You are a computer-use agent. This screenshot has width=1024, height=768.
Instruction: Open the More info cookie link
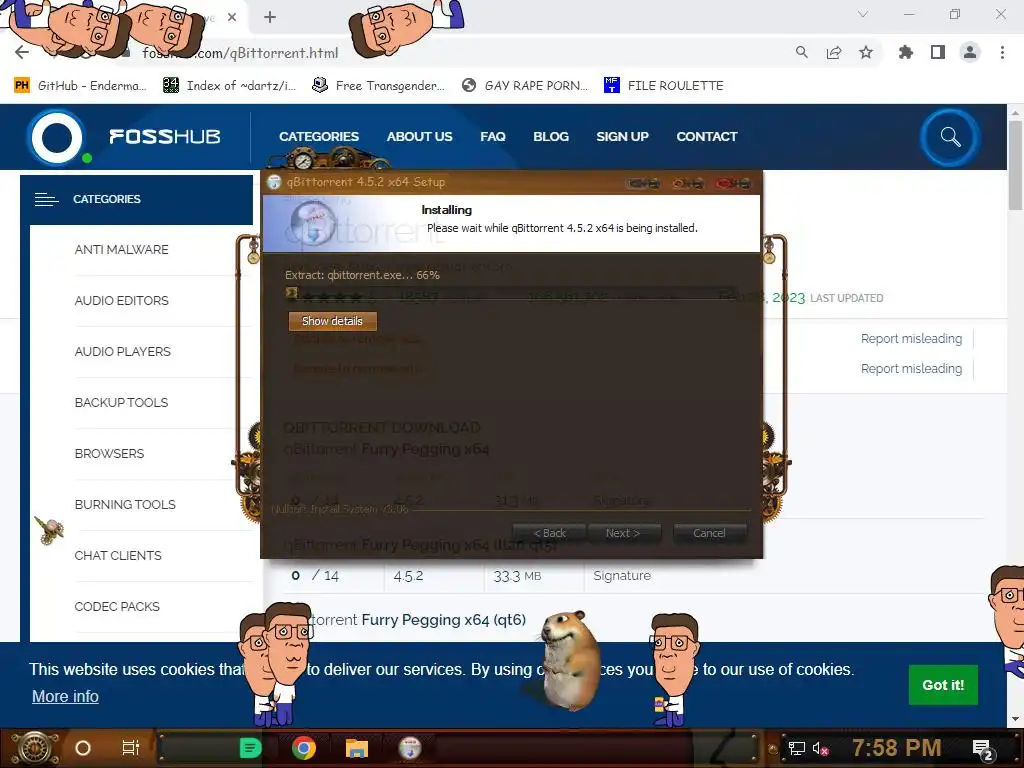pyautogui.click(x=65, y=696)
